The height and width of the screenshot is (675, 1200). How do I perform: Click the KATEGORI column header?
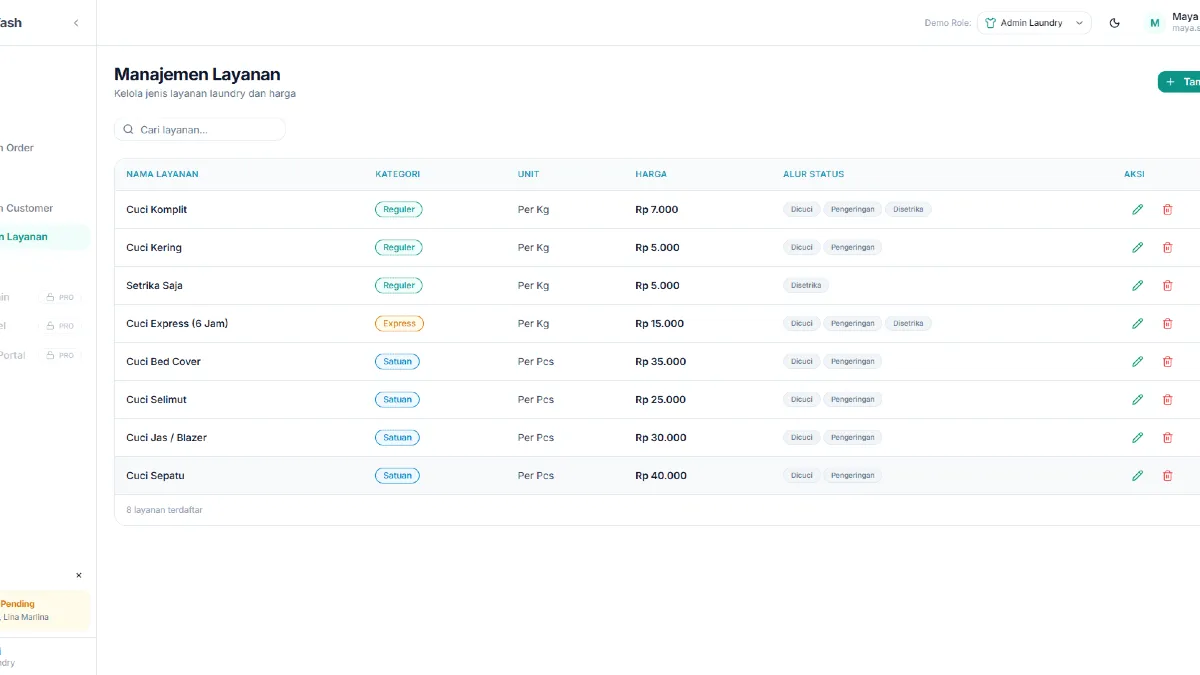[397, 174]
